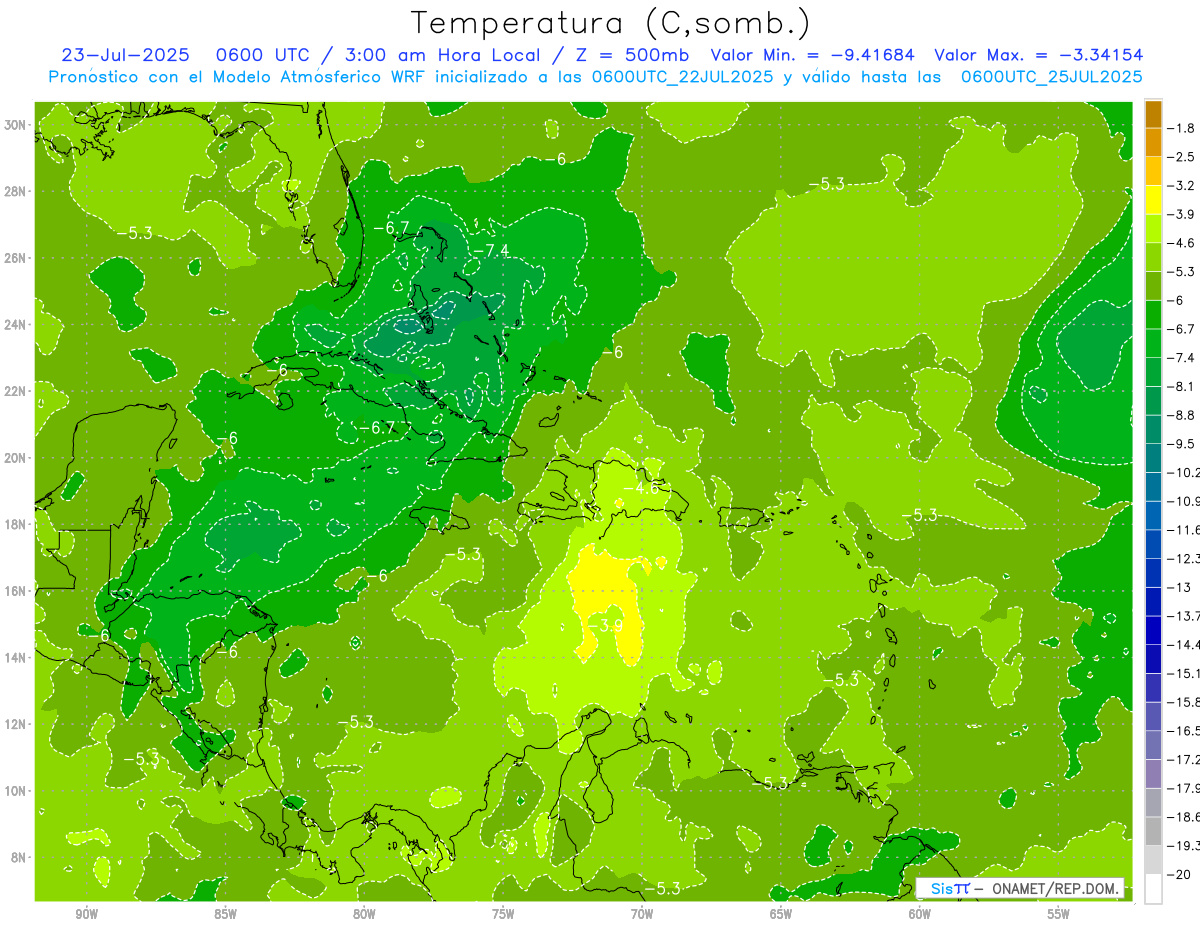Click the 'Valor Min. = -9.41684' readout
This screenshot has height=927, width=1200.
812,55
